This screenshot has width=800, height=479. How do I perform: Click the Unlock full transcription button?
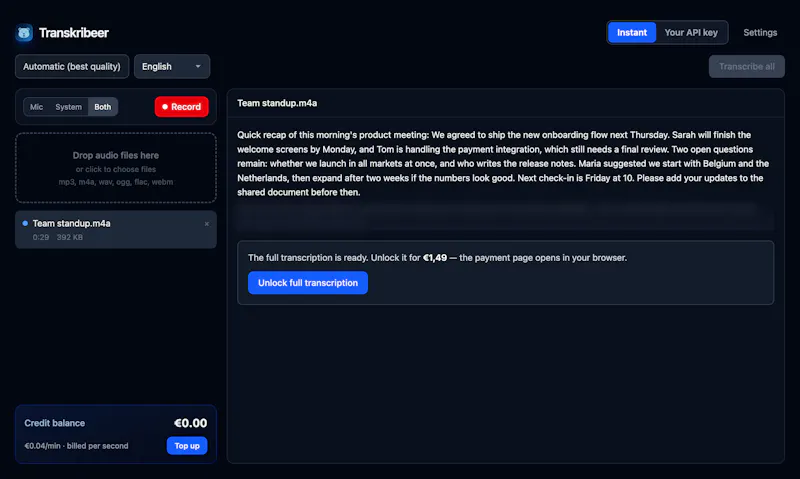308,283
